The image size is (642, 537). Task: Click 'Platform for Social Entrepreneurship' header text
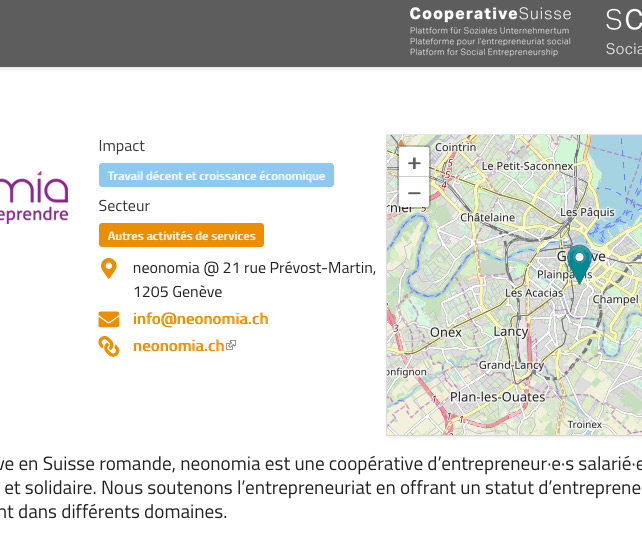coord(484,52)
